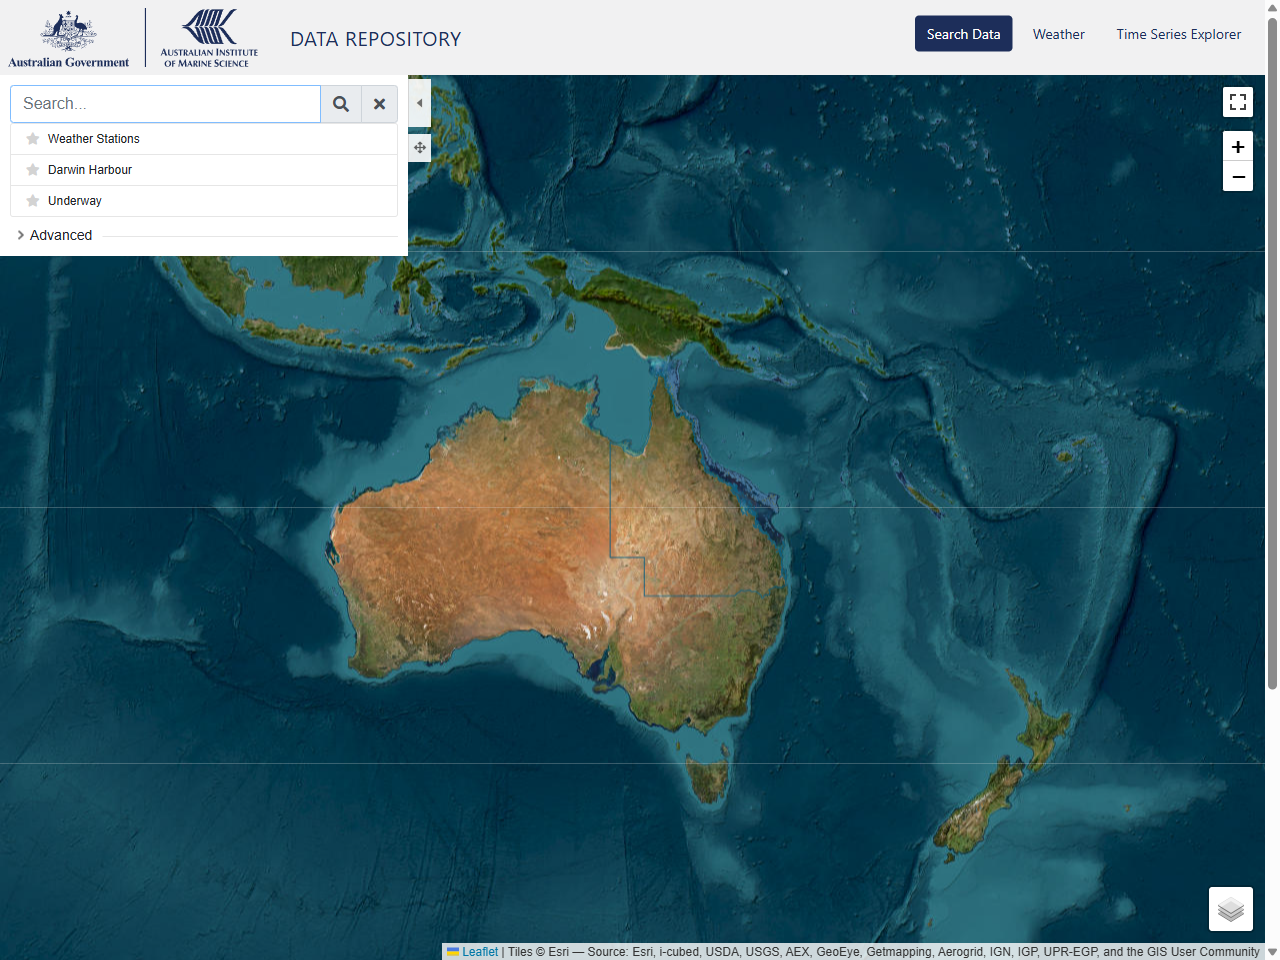Zoom in on the map
This screenshot has height=960, width=1280.
tap(1238, 146)
